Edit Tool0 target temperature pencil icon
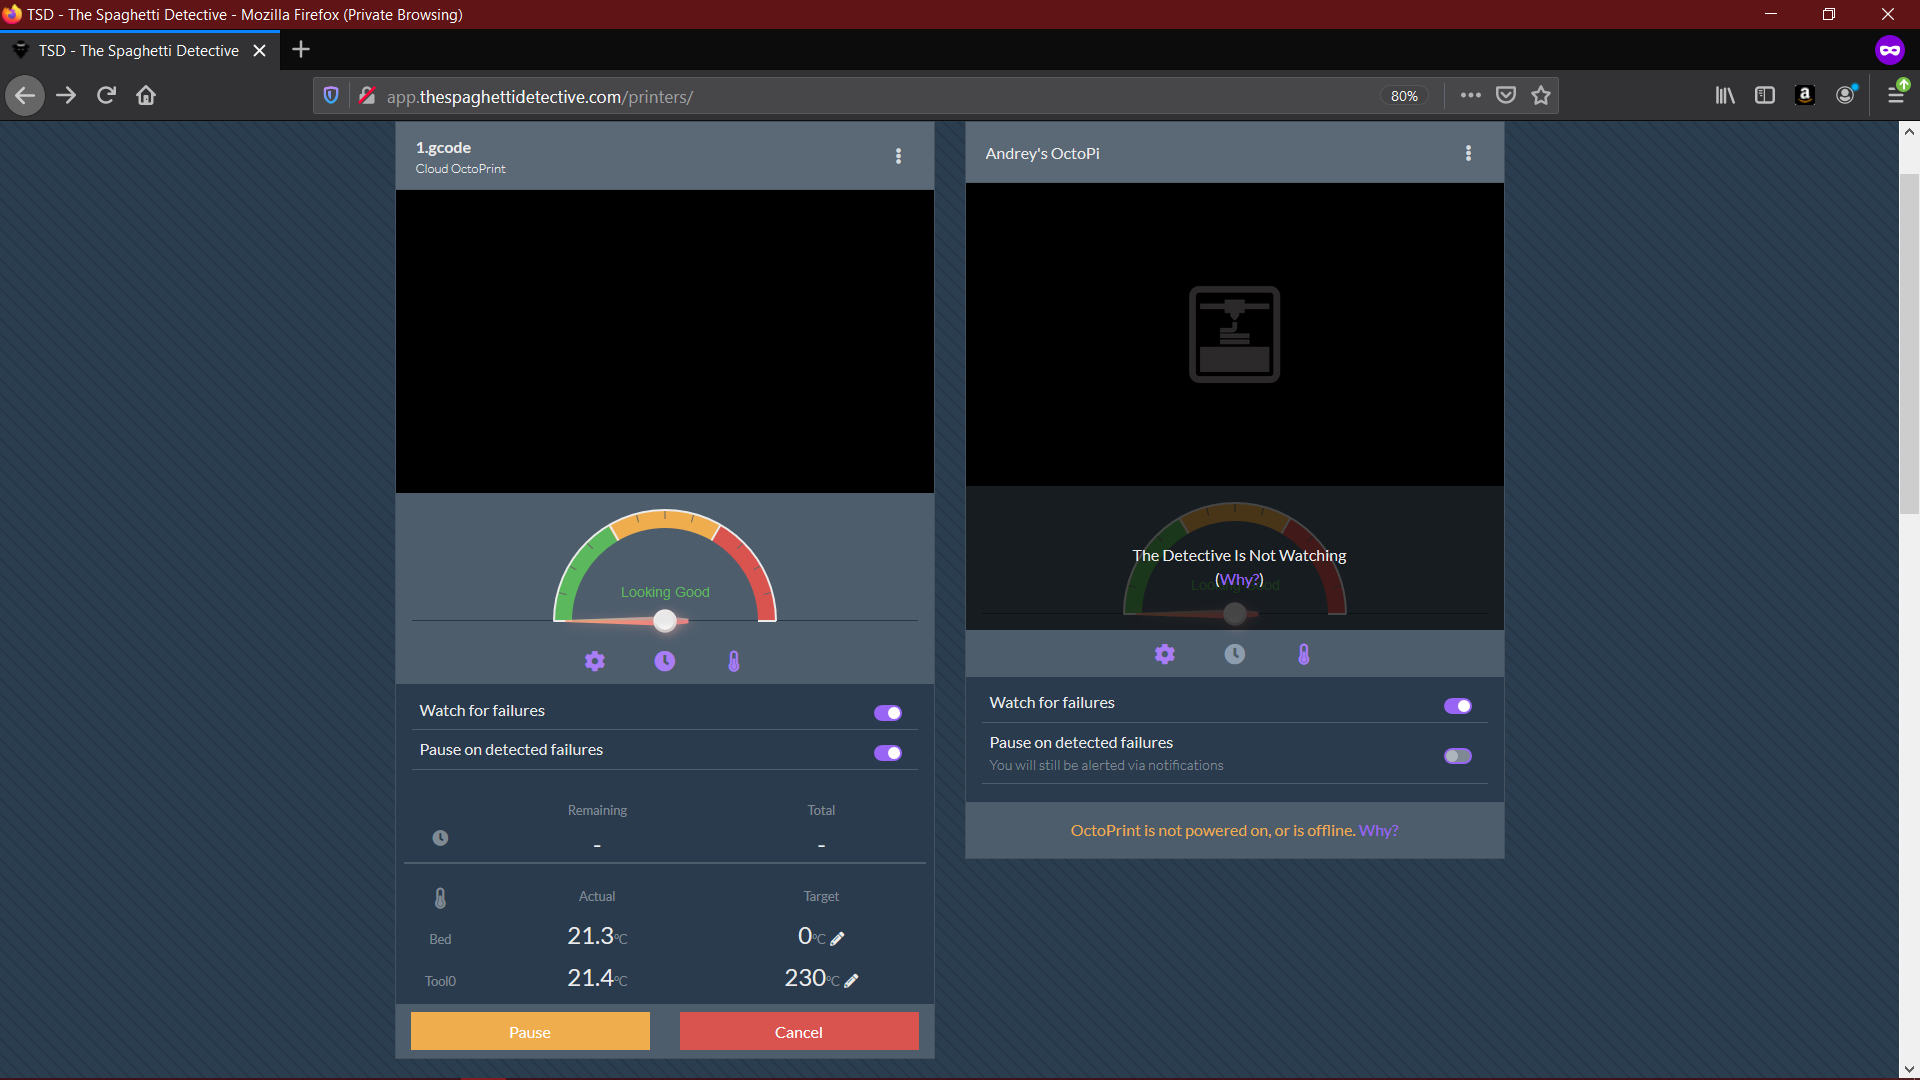 [x=852, y=980]
